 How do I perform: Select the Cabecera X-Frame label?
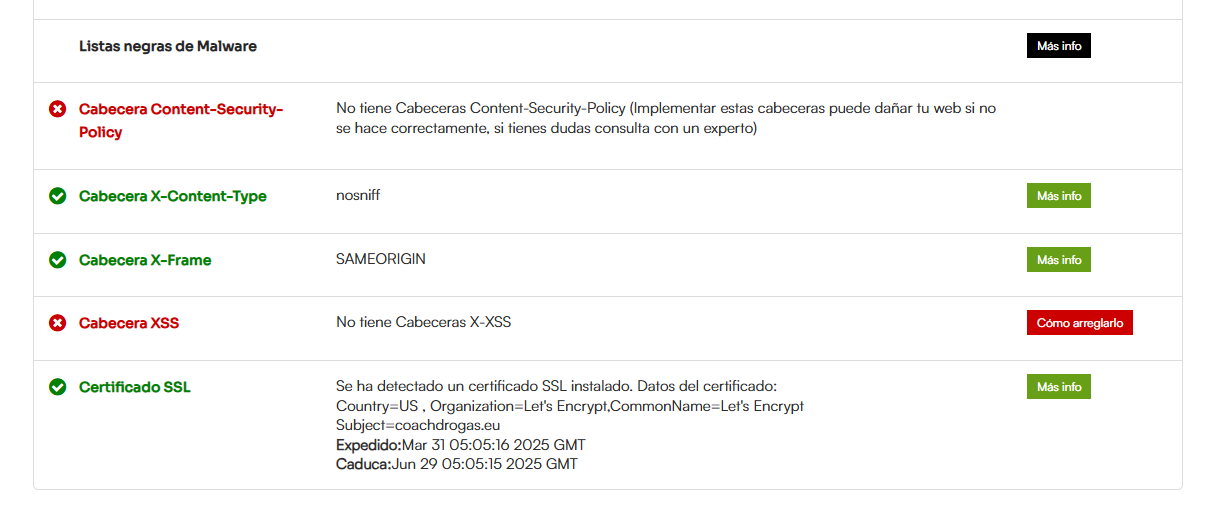tap(145, 260)
